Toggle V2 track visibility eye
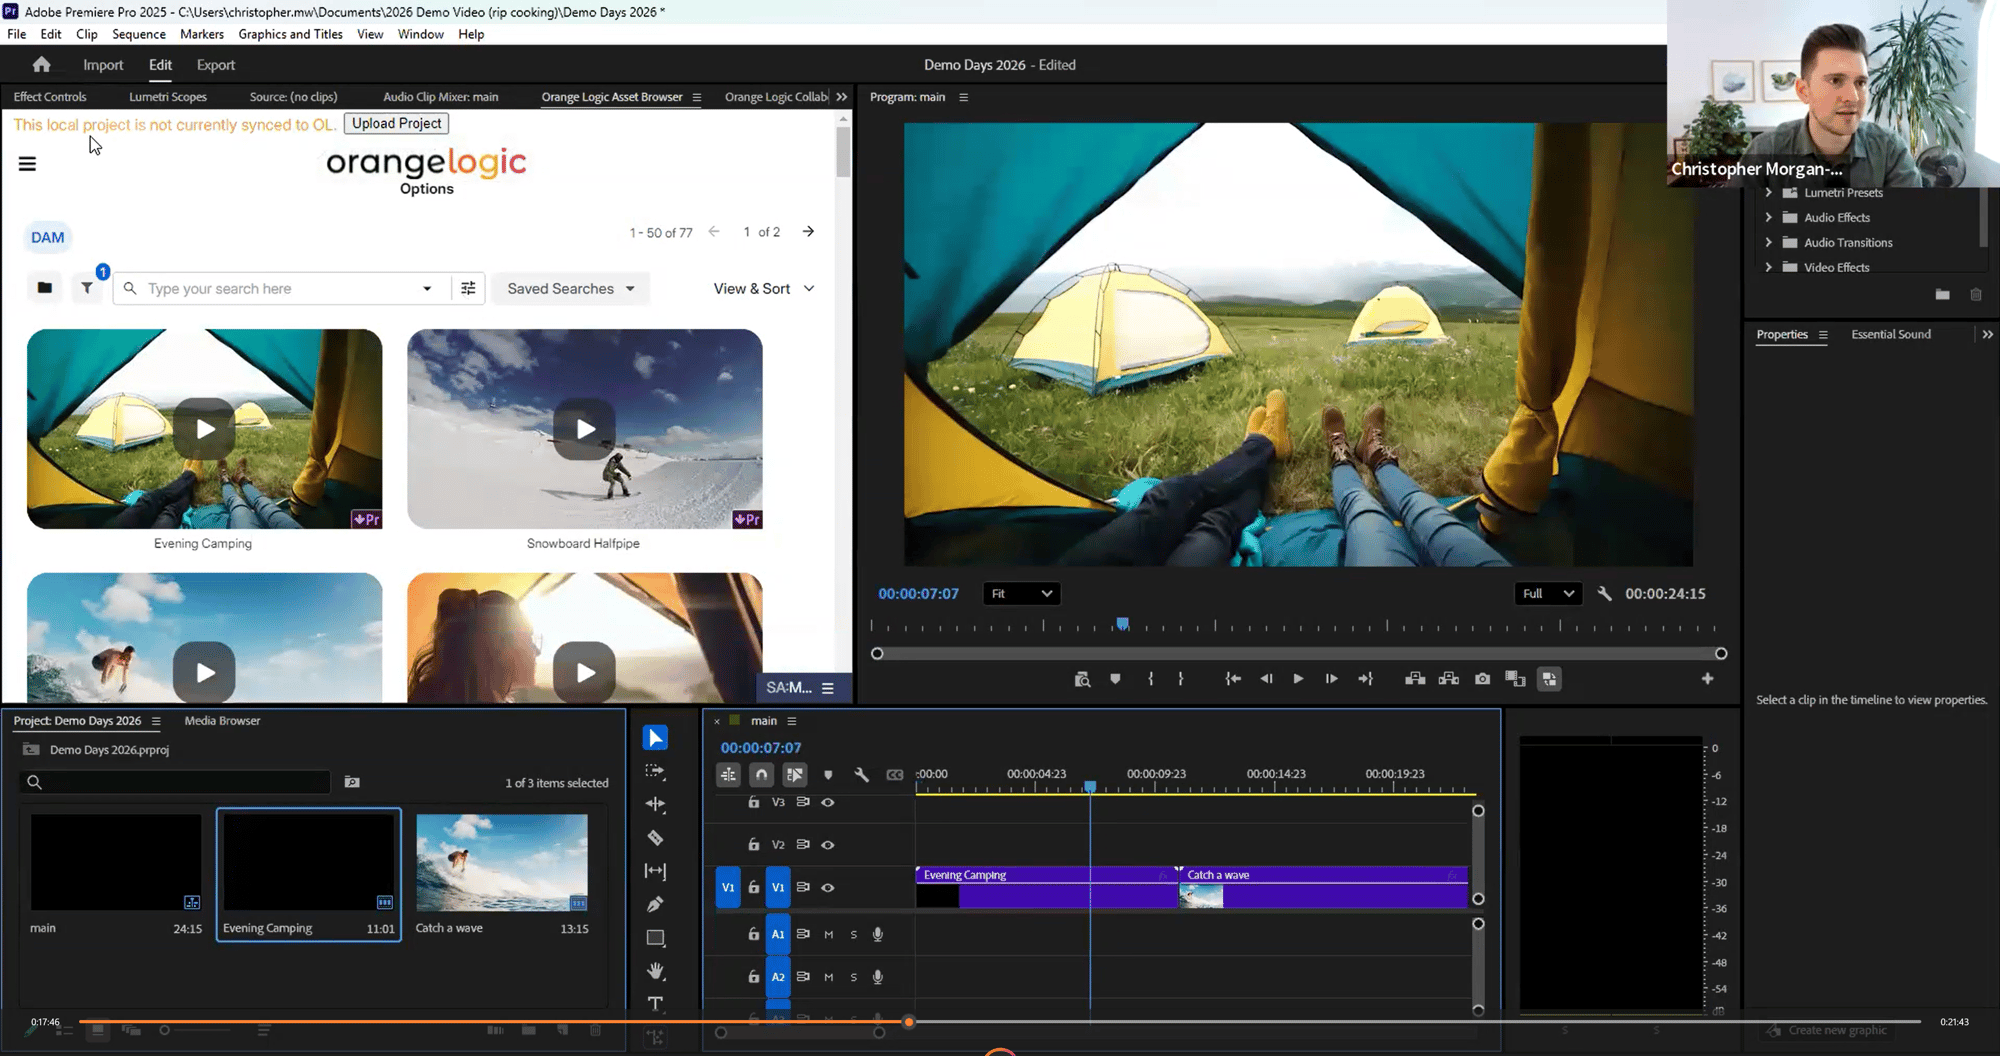The width and height of the screenshot is (2000, 1056). [828, 845]
